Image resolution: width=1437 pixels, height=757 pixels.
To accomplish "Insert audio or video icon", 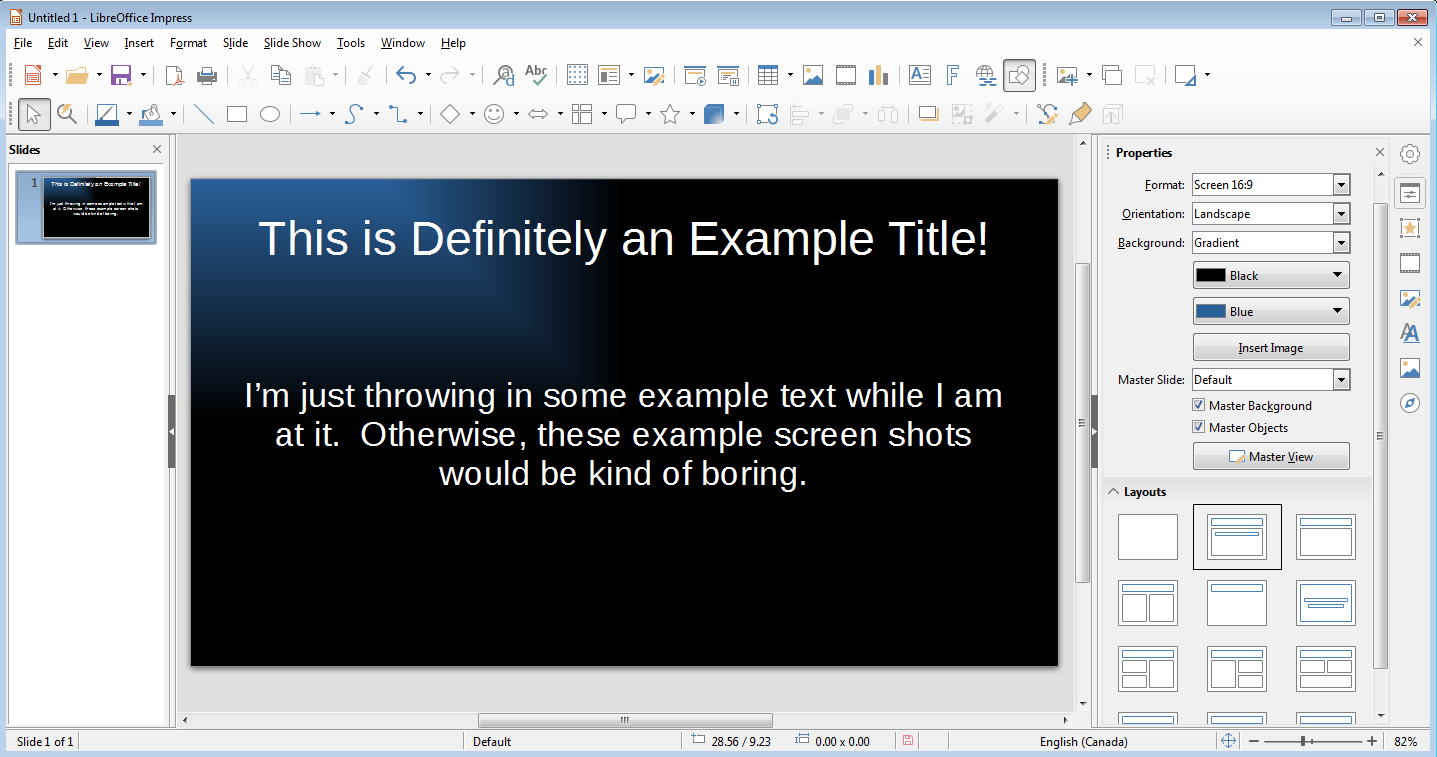I will 846,75.
